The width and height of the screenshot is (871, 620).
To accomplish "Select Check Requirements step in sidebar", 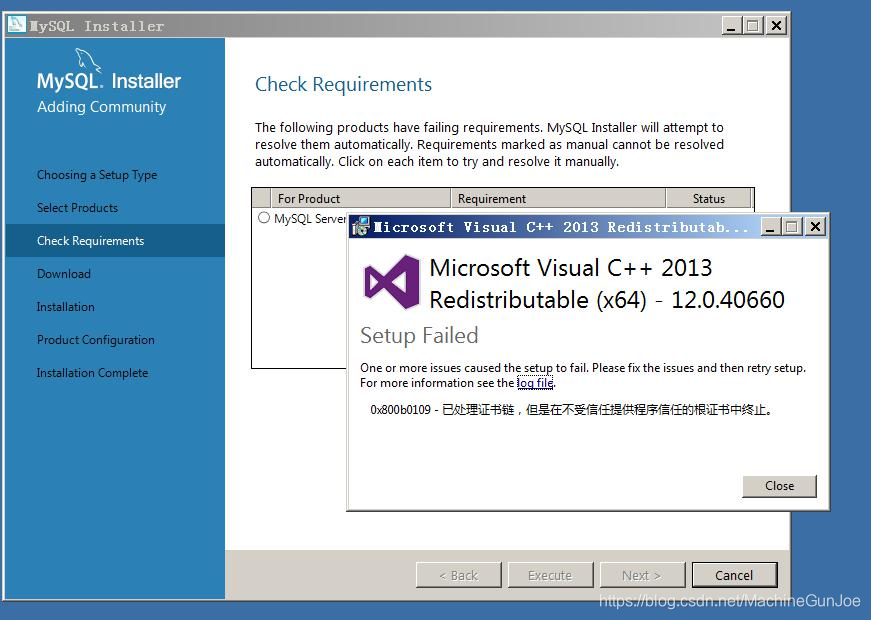I will tap(115, 241).
